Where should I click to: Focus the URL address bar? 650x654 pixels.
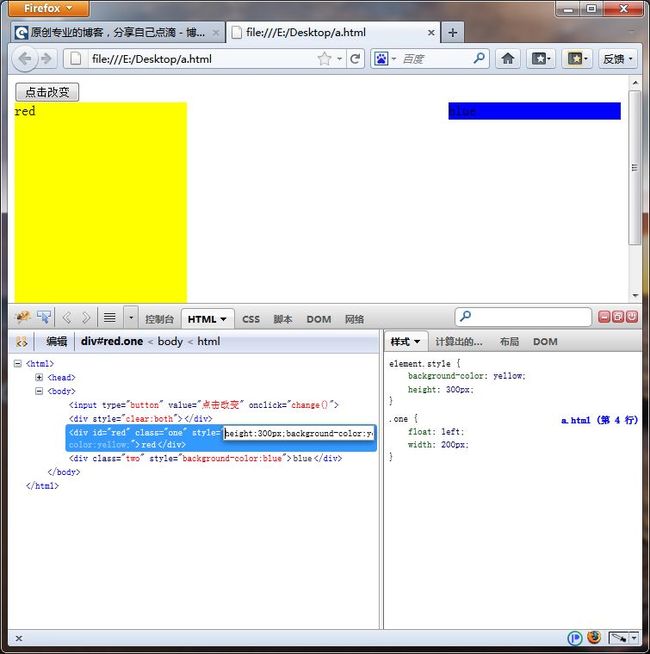tap(202, 59)
